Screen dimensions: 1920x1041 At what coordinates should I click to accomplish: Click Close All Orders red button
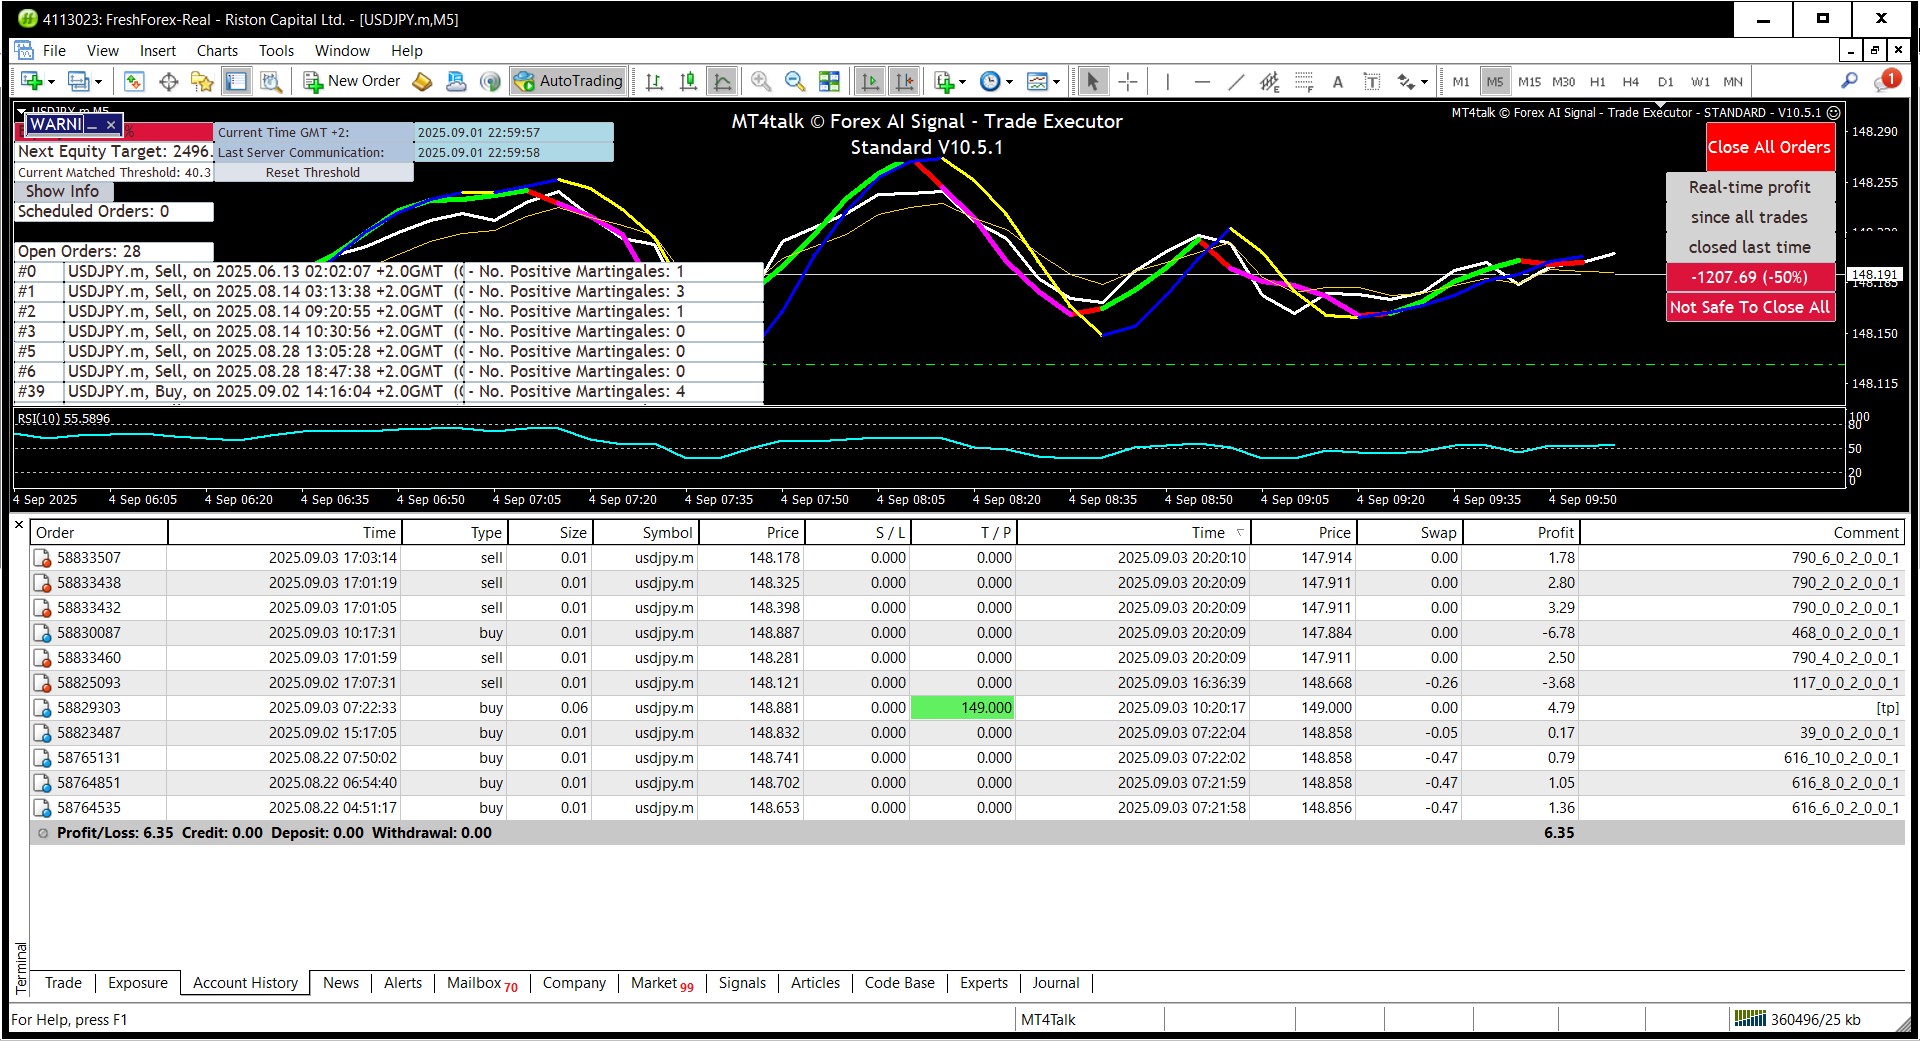tap(1769, 147)
